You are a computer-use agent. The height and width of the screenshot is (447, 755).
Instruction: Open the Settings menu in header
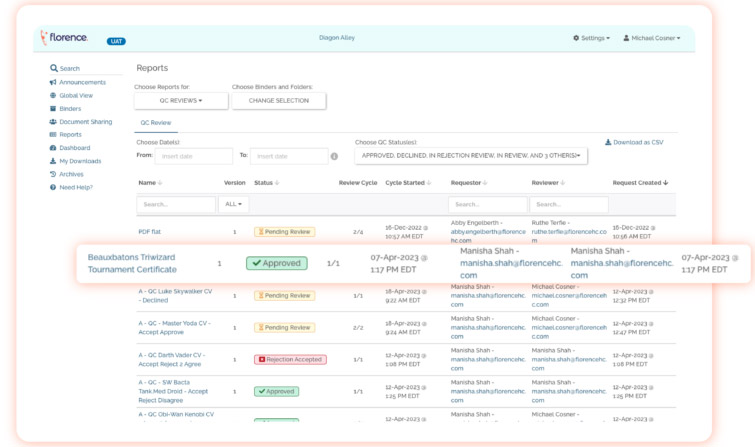point(591,38)
